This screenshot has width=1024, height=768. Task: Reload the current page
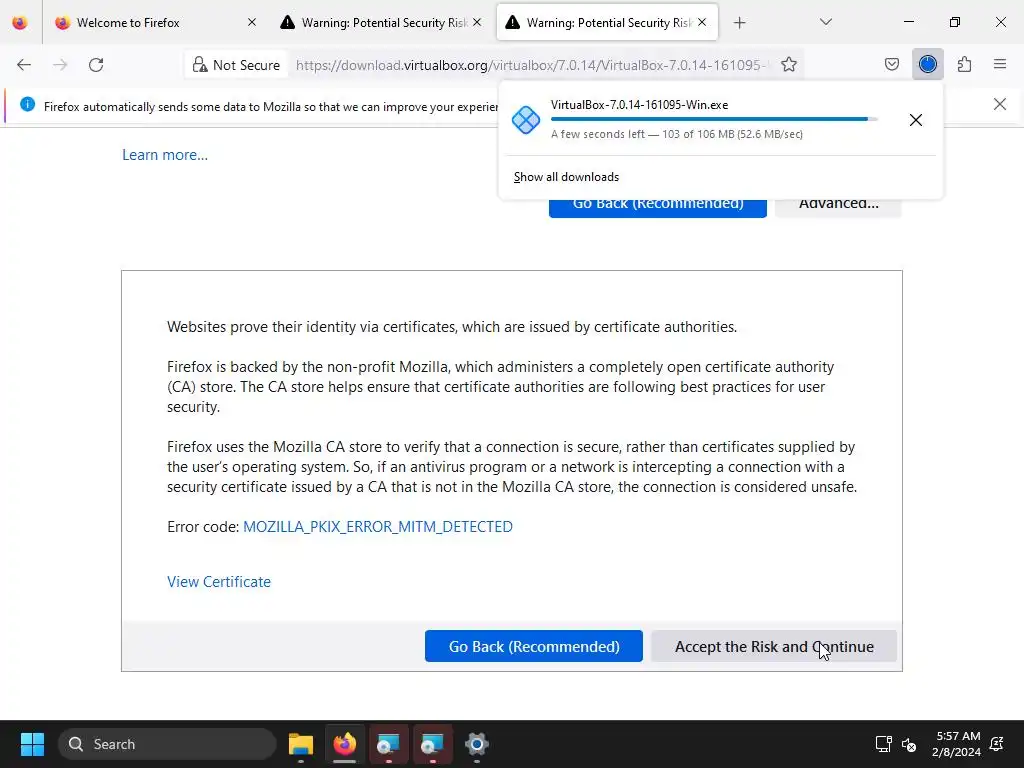[96, 65]
